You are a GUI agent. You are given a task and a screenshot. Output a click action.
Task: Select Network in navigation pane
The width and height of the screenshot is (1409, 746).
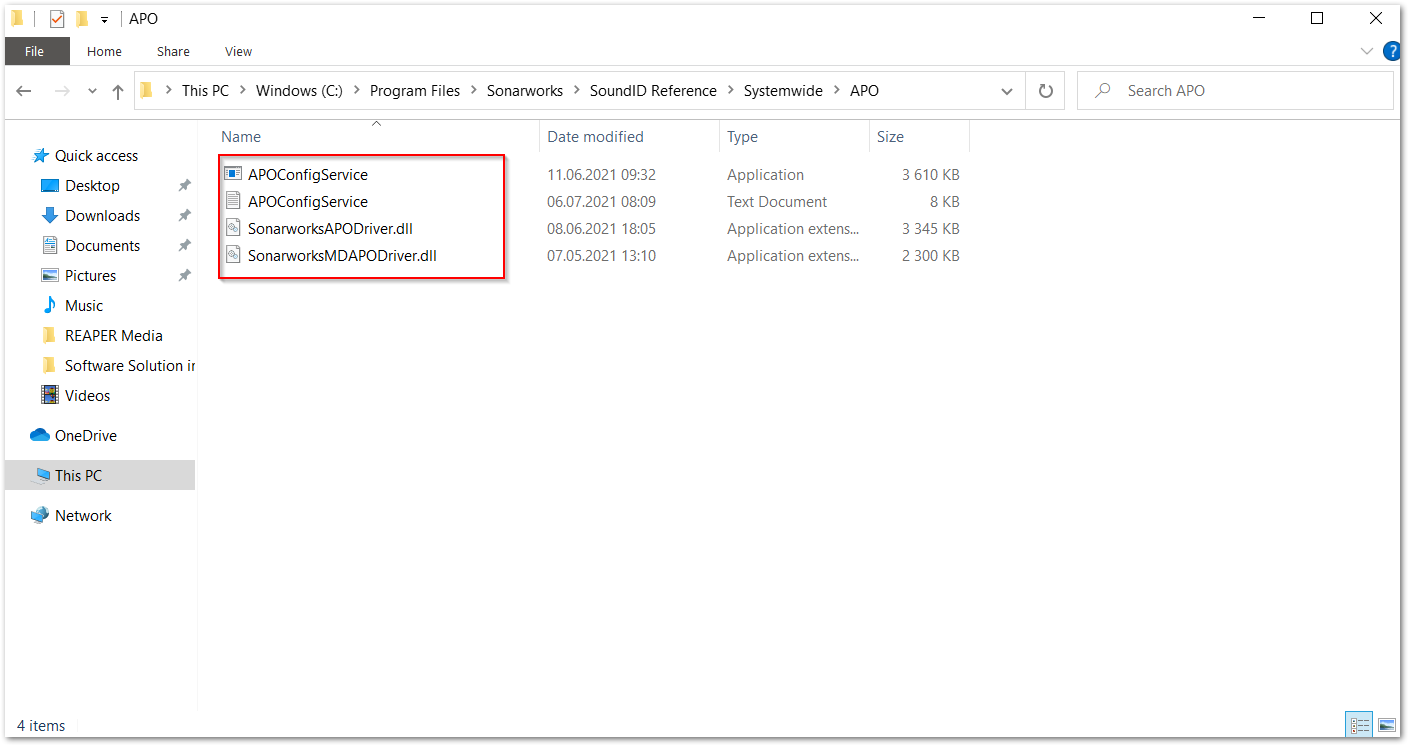83,516
